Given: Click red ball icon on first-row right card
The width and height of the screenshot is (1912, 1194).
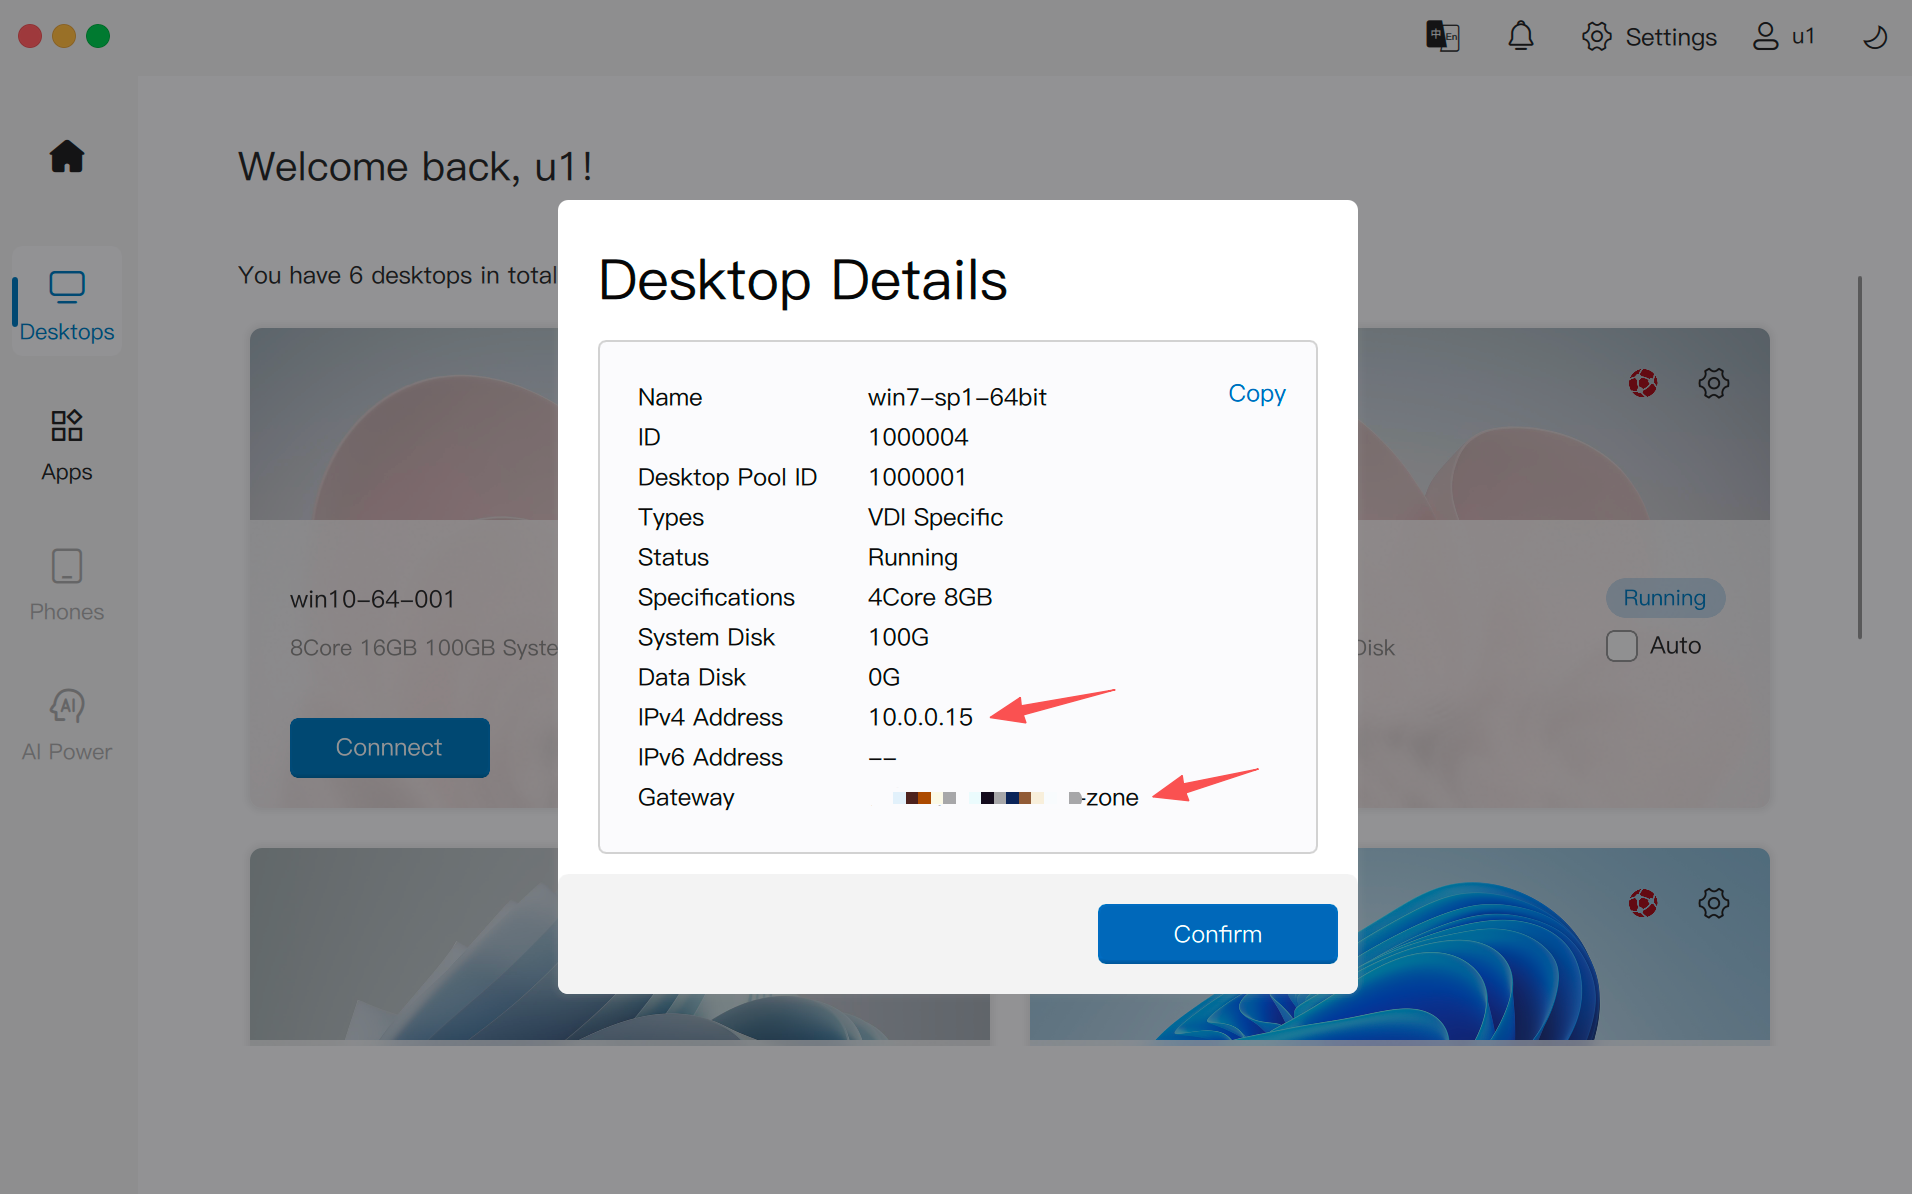Looking at the screenshot, I should tap(1642, 383).
